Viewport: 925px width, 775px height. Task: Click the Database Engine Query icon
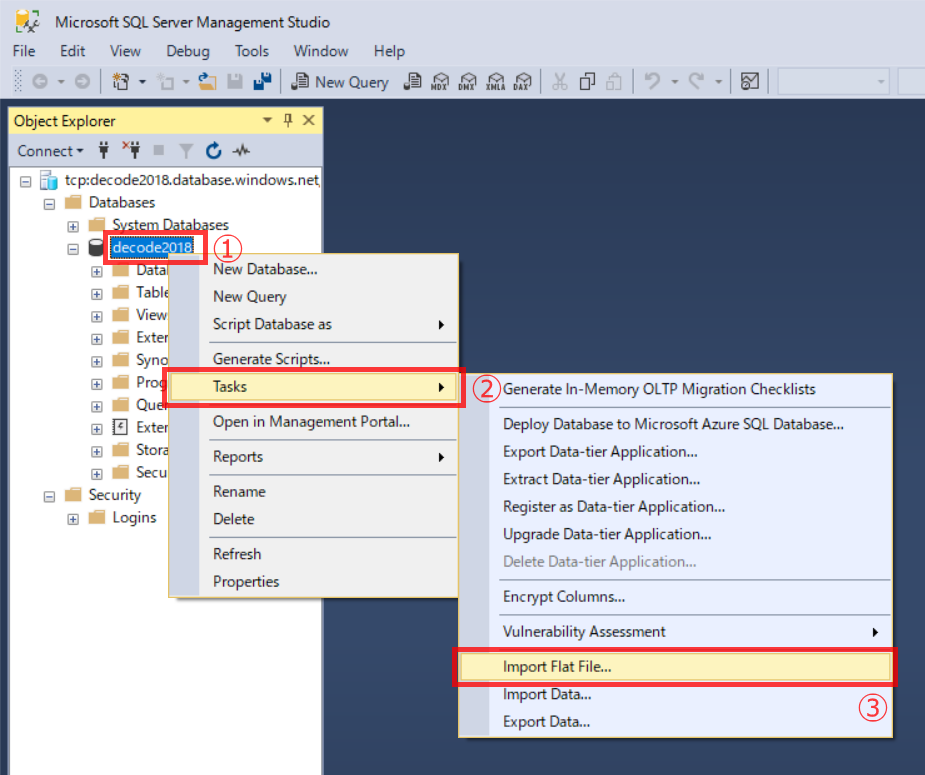(x=412, y=81)
